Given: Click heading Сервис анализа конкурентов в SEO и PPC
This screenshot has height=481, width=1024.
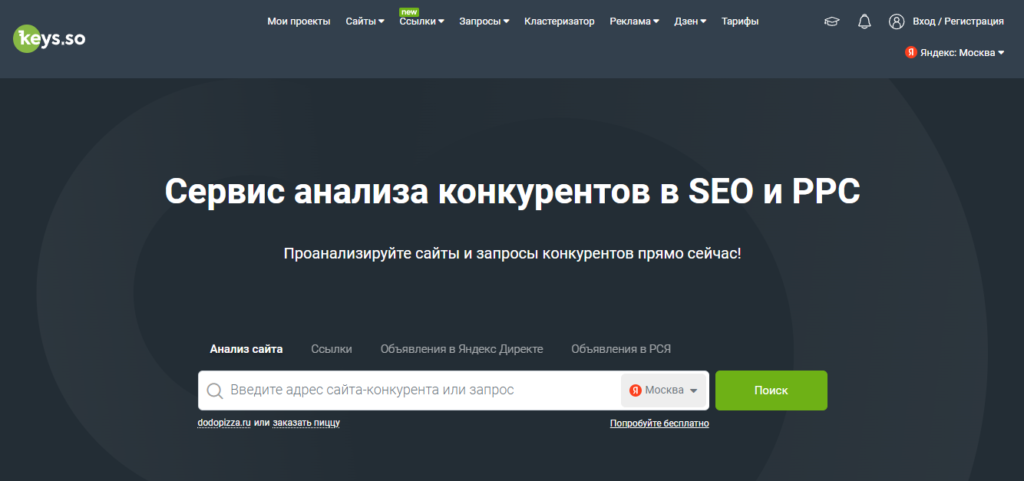Looking at the screenshot, I should click(512, 191).
